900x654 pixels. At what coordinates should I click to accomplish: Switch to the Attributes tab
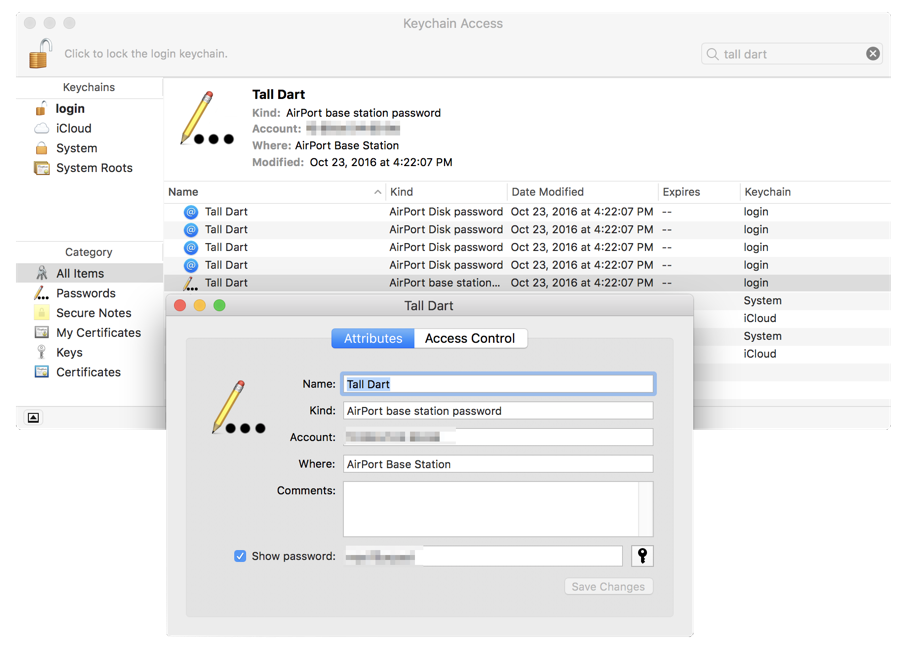click(x=373, y=338)
